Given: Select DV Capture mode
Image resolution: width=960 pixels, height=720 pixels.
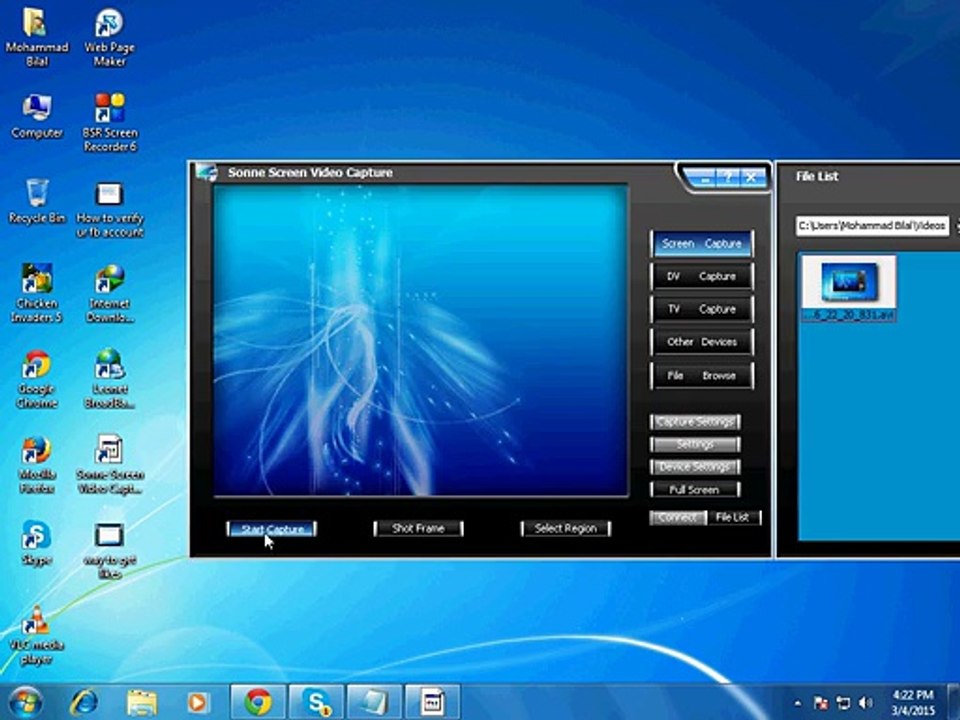Looking at the screenshot, I should click(702, 276).
